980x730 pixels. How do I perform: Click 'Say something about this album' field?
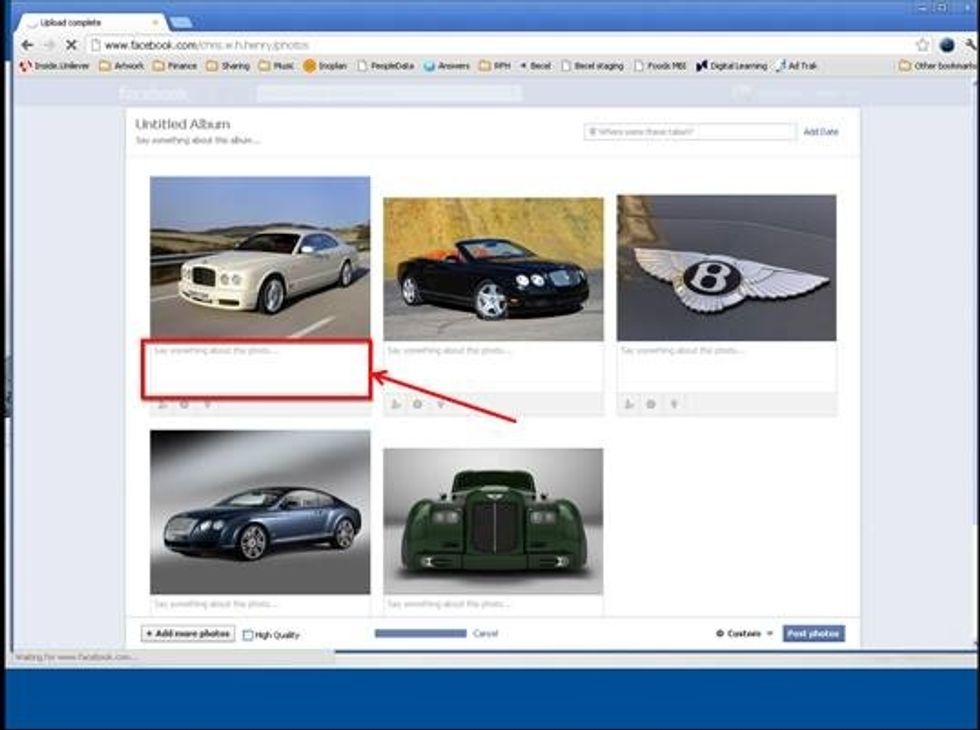[x=198, y=141]
